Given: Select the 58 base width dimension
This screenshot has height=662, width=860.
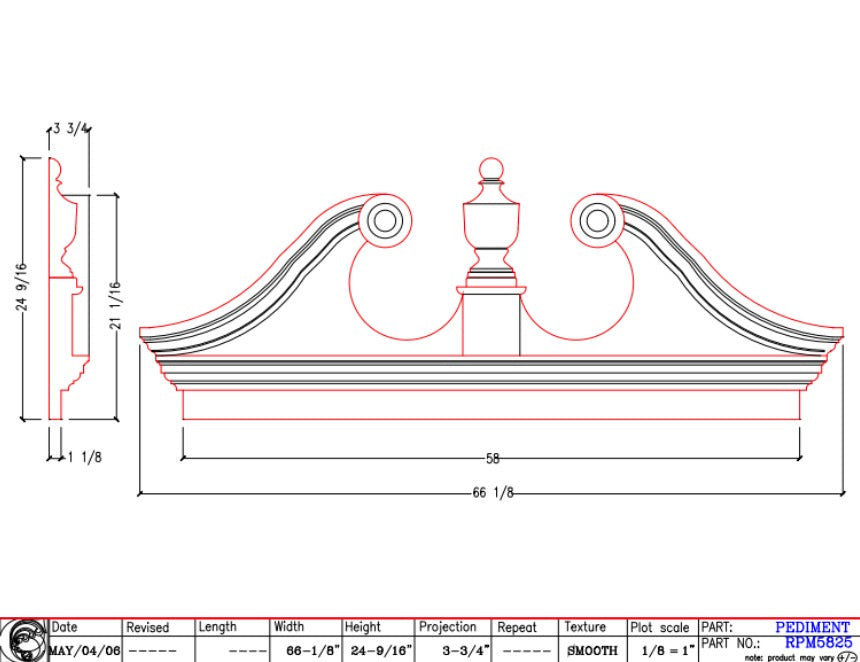Looking at the screenshot, I should point(492,458).
